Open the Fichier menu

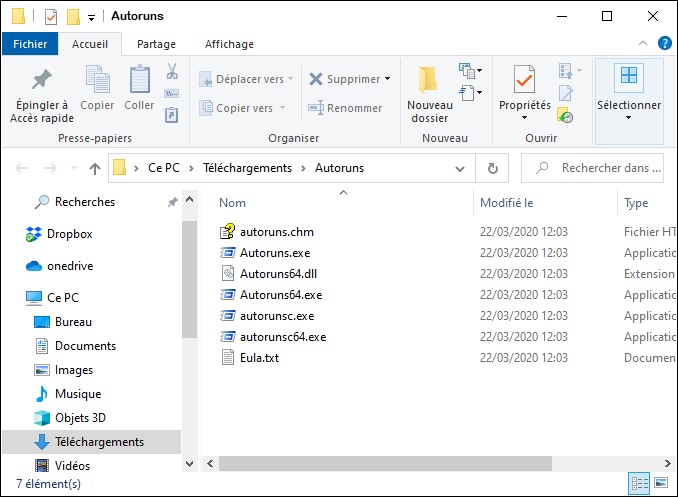click(30, 44)
